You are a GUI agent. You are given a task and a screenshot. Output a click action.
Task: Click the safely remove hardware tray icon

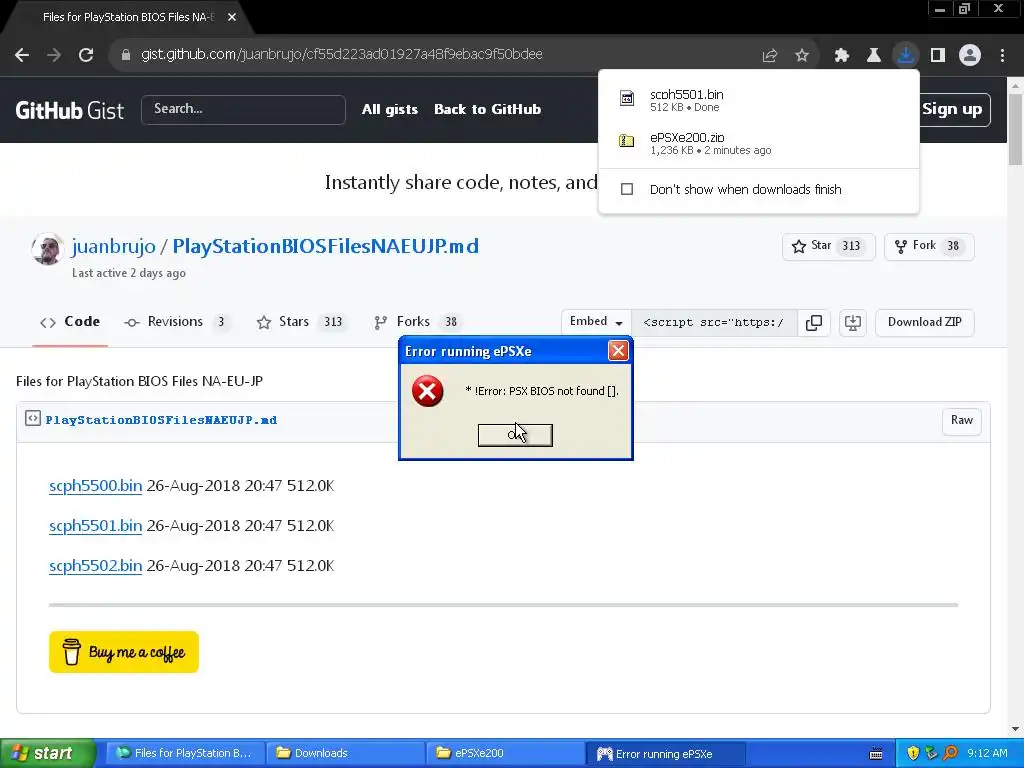tap(931, 753)
